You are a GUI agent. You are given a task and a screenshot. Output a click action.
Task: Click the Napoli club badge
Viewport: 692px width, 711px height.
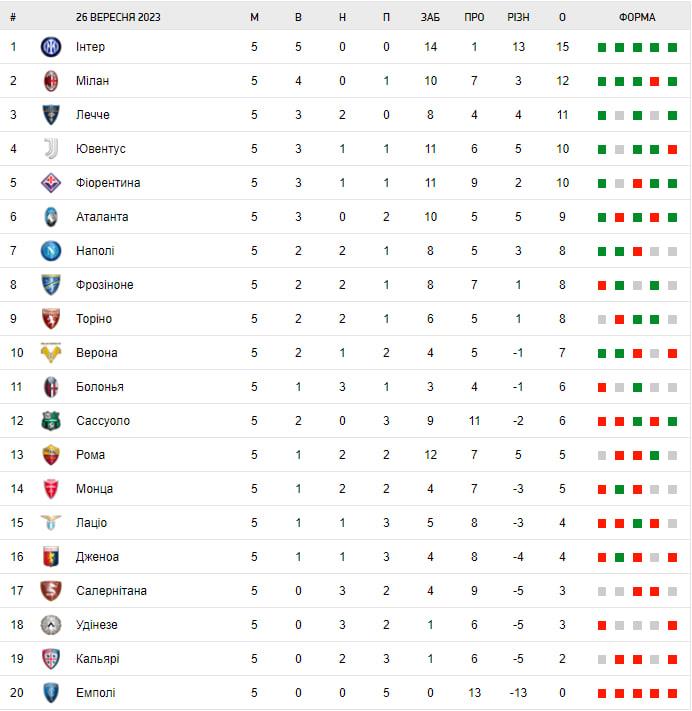pos(51,251)
